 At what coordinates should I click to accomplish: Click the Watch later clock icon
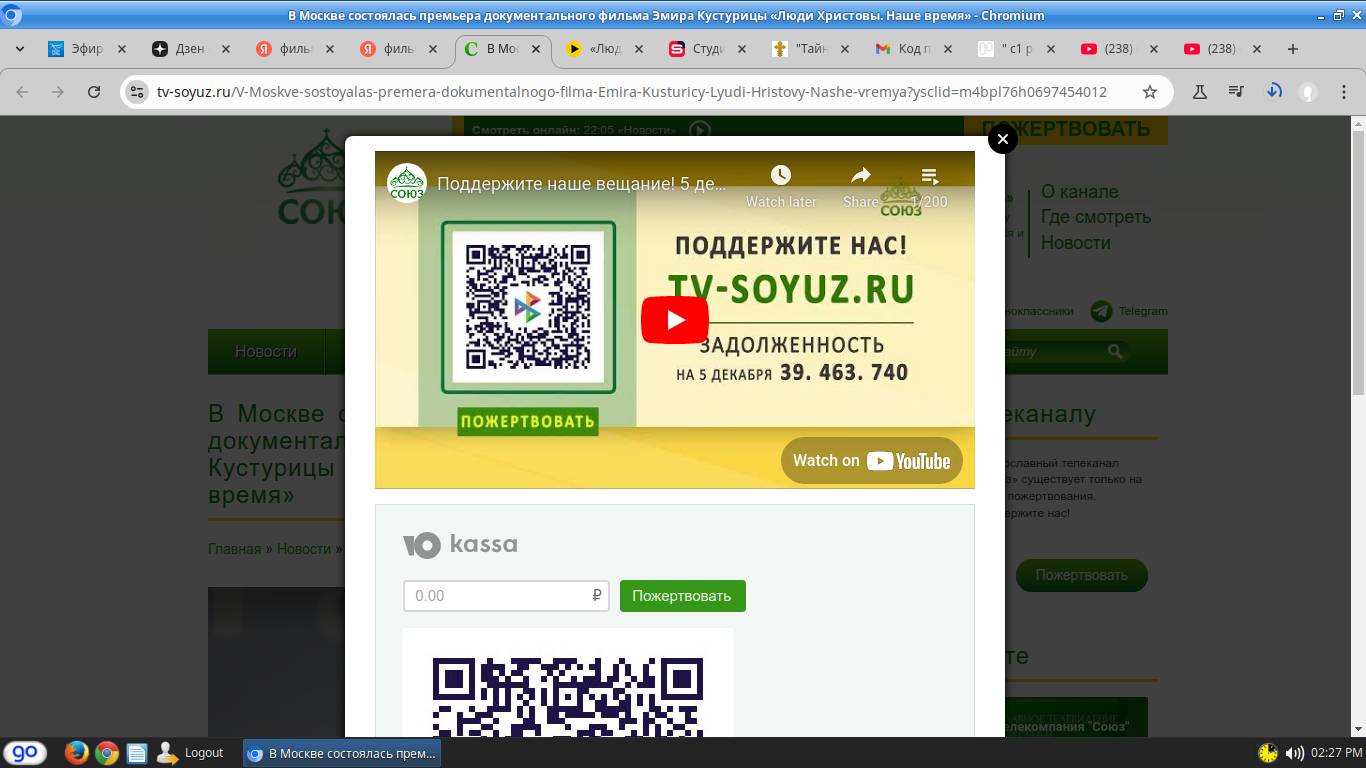pos(781,175)
